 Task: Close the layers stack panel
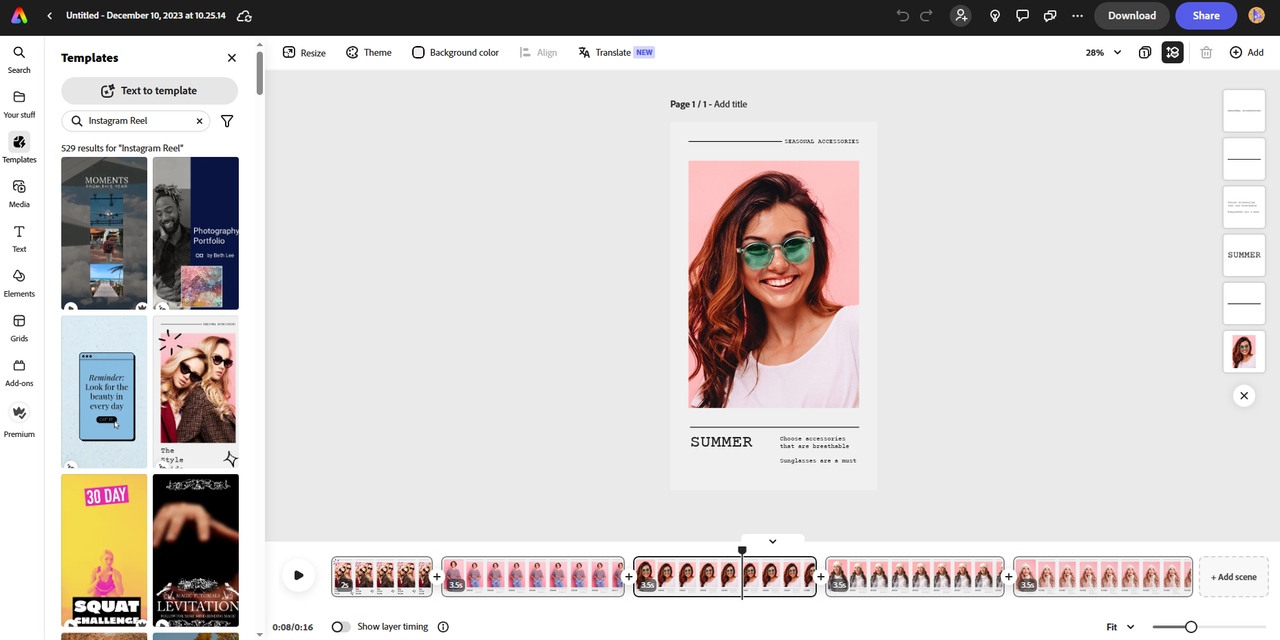[x=1244, y=396]
